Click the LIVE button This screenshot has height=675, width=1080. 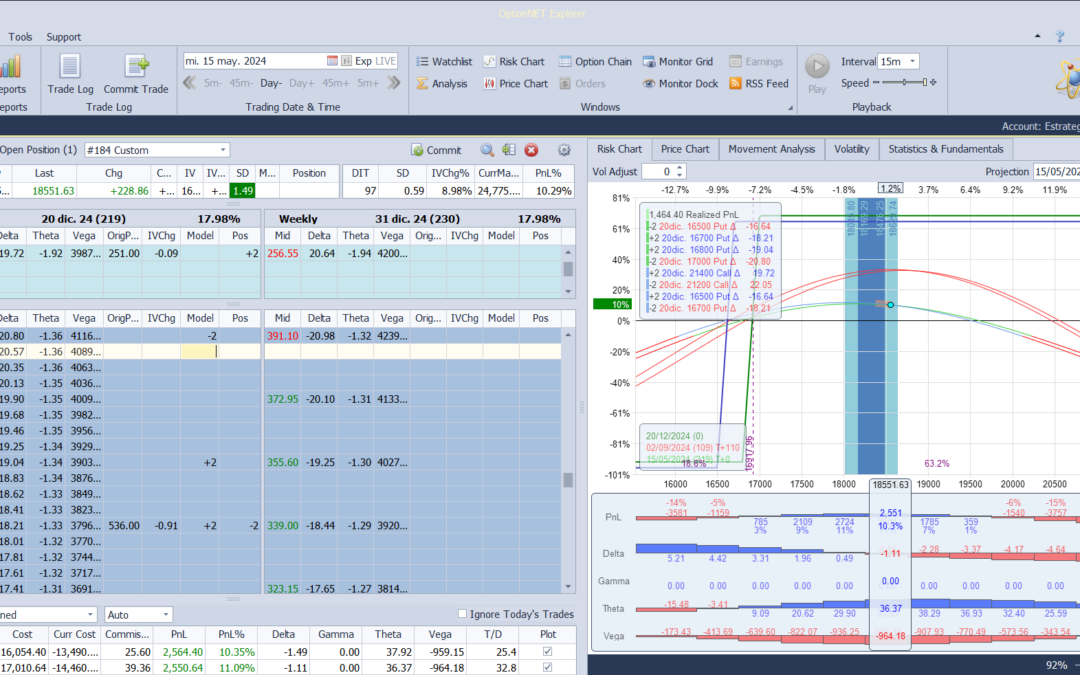pos(385,61)
